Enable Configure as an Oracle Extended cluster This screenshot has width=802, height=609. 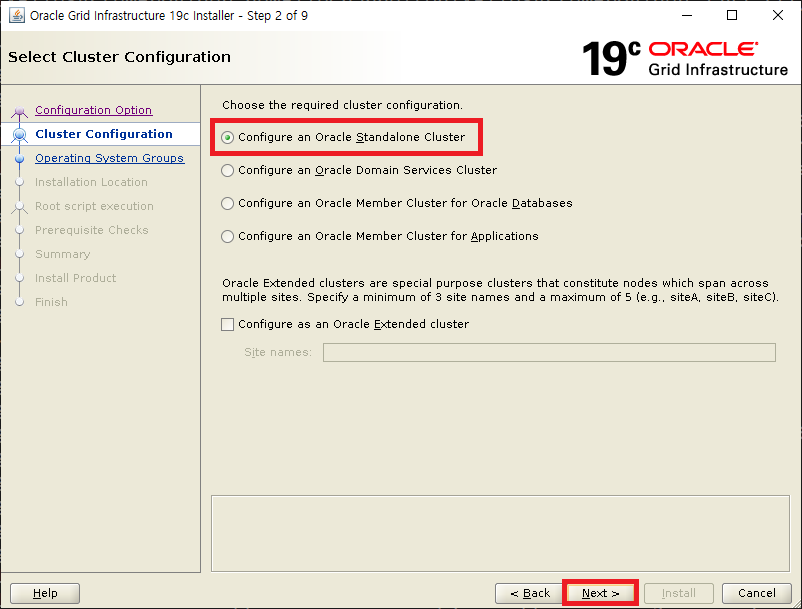point(345,324)
